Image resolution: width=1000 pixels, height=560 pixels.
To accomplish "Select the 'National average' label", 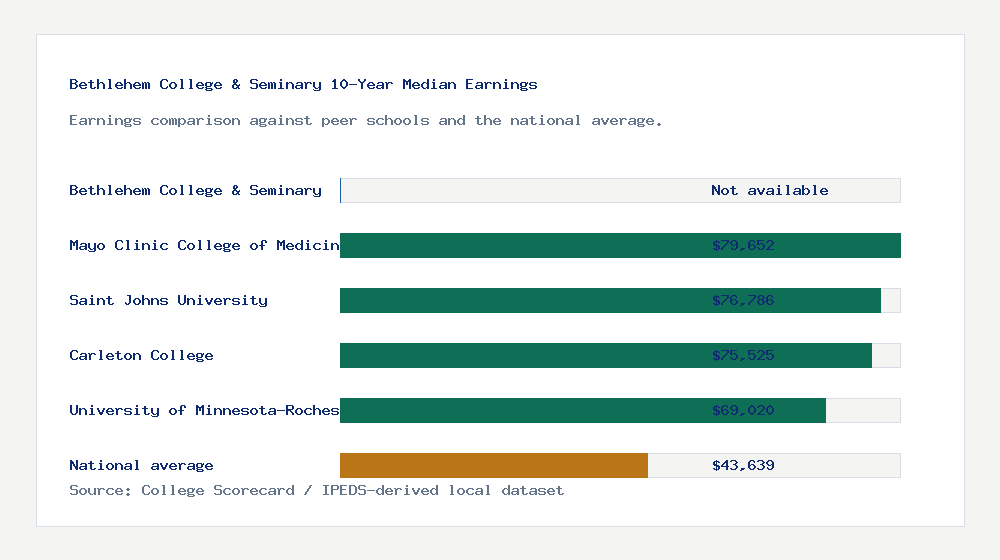I will pyautogui.click(x=141, y=466).
